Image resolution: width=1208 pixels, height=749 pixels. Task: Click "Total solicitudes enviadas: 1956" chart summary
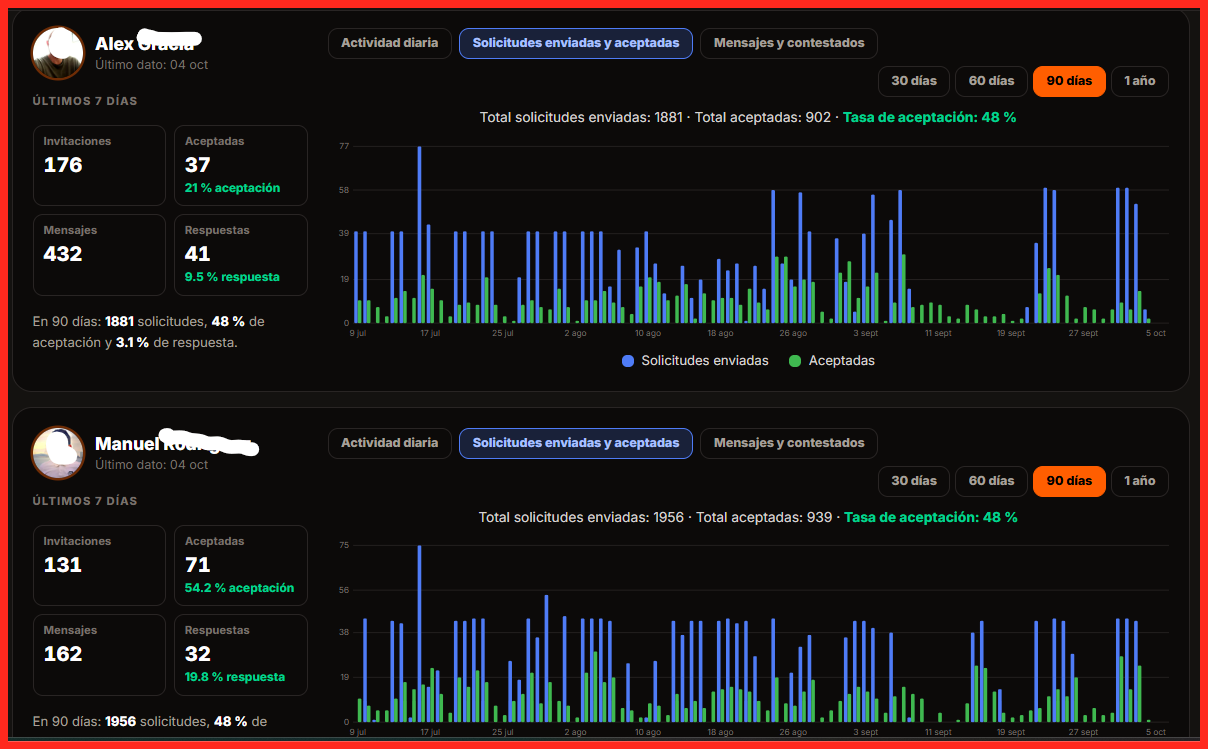click(581, 517)
